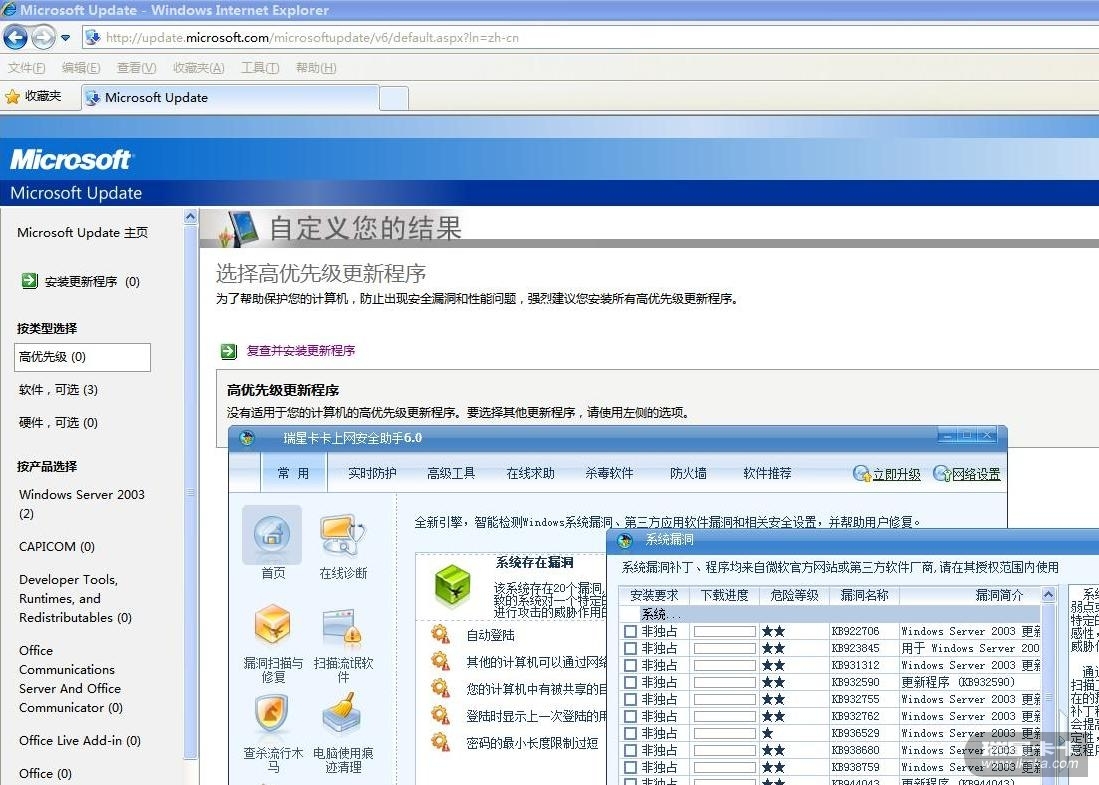Check the box for KB936529

[630, 733]
